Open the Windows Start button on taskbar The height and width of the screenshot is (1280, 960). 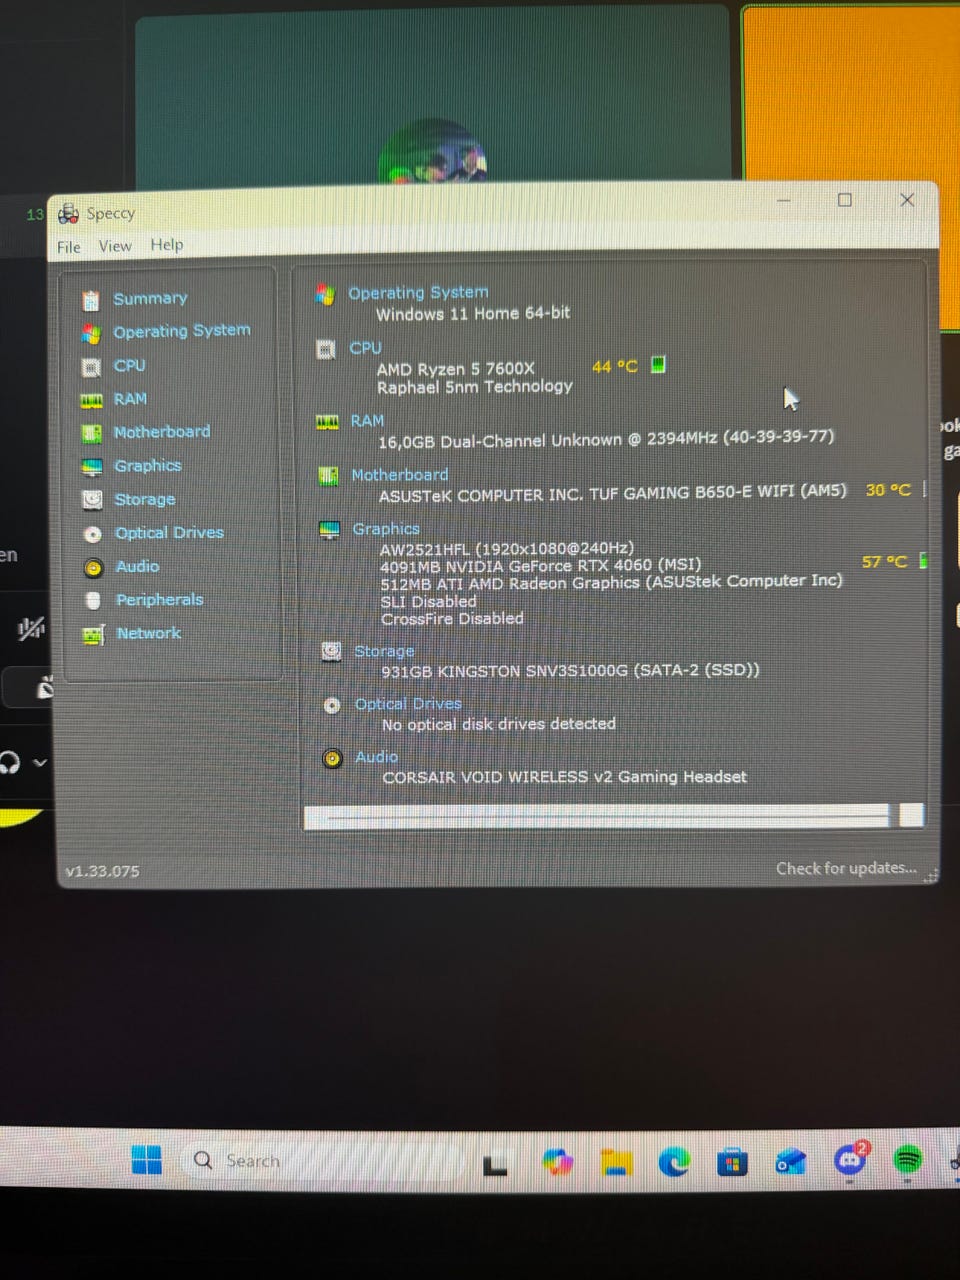[147, 1160]
